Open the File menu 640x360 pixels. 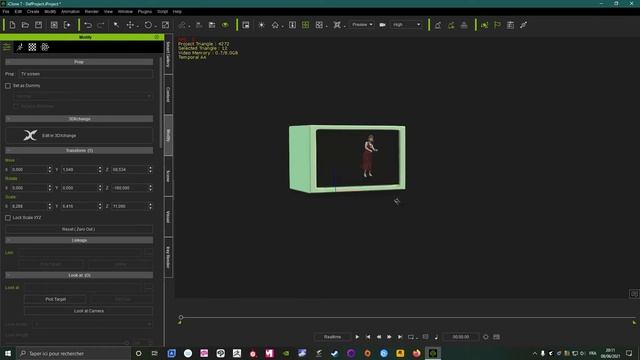(x=6, y=11)
